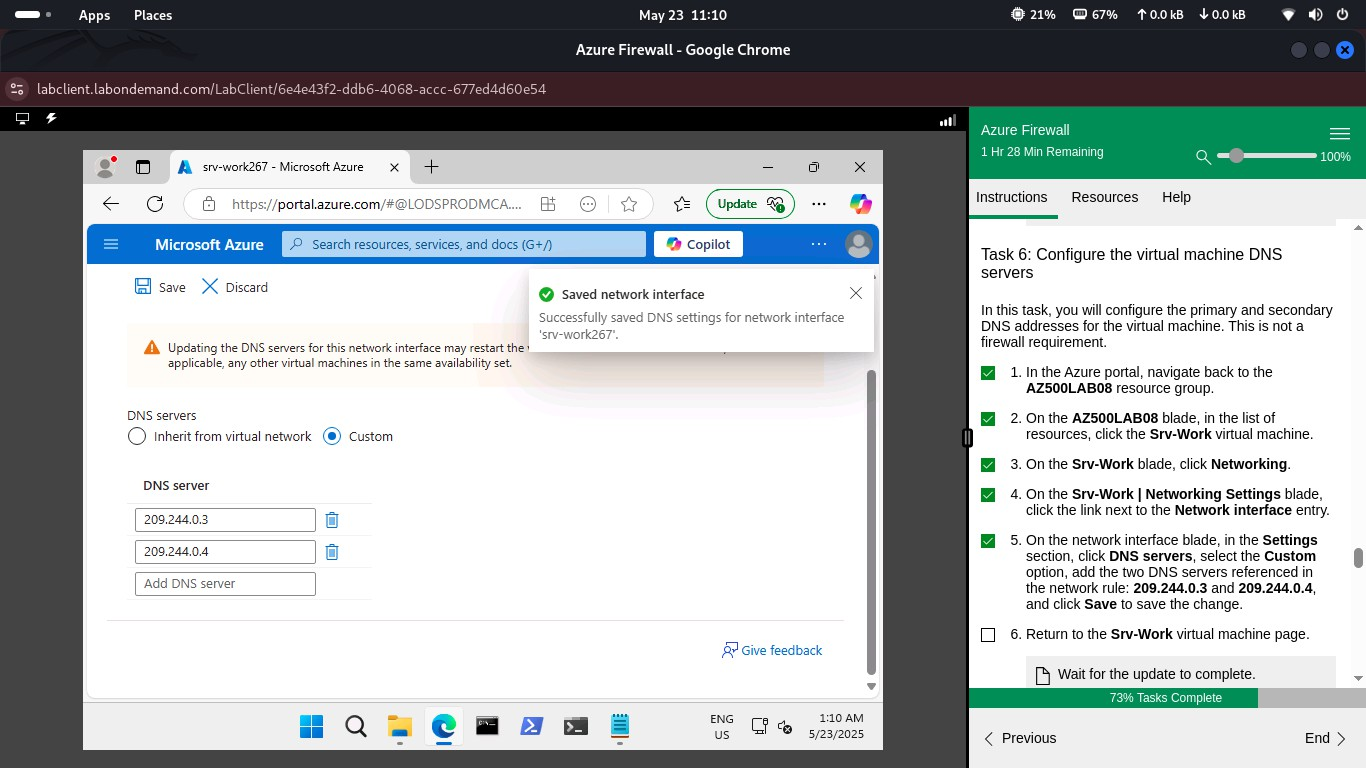
Task: Open the Azure portal hamburger menu
Action: [111, 243]
